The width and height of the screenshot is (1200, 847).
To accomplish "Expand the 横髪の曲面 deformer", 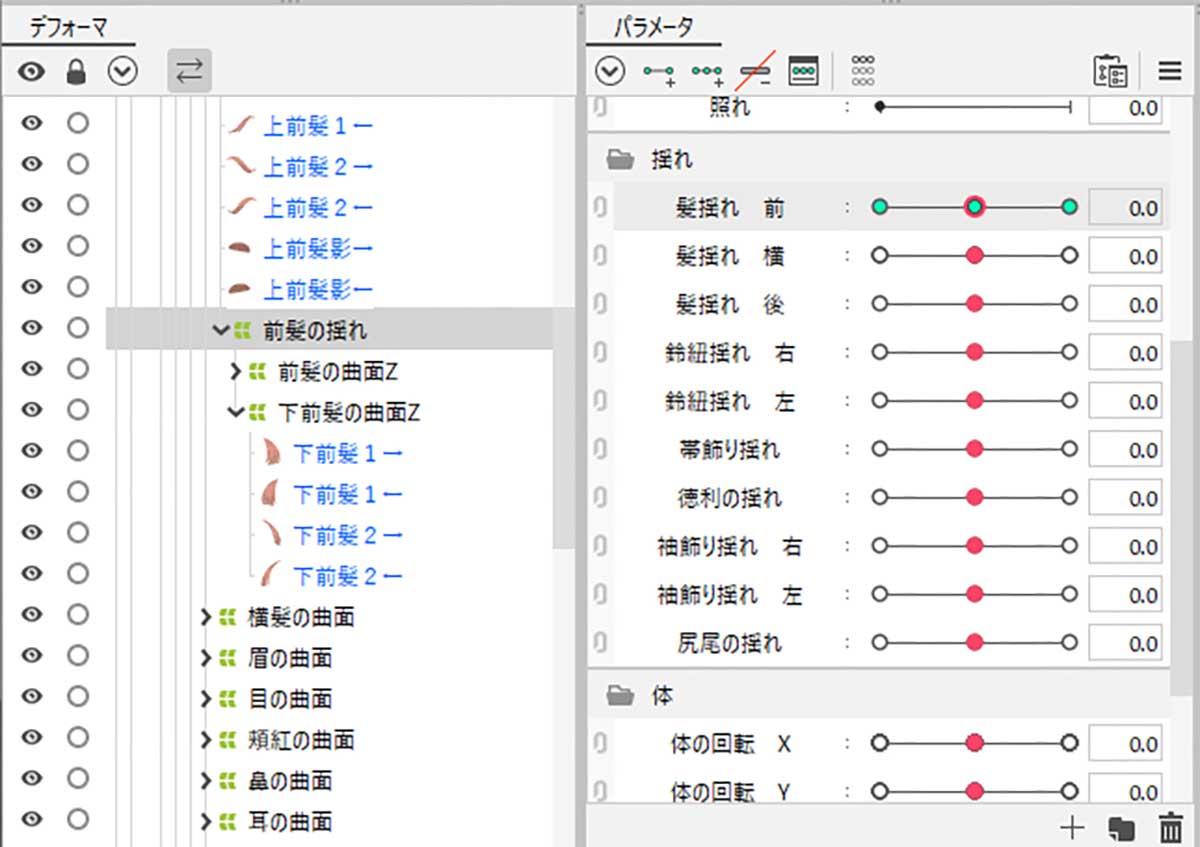I will tap(206, 617).
